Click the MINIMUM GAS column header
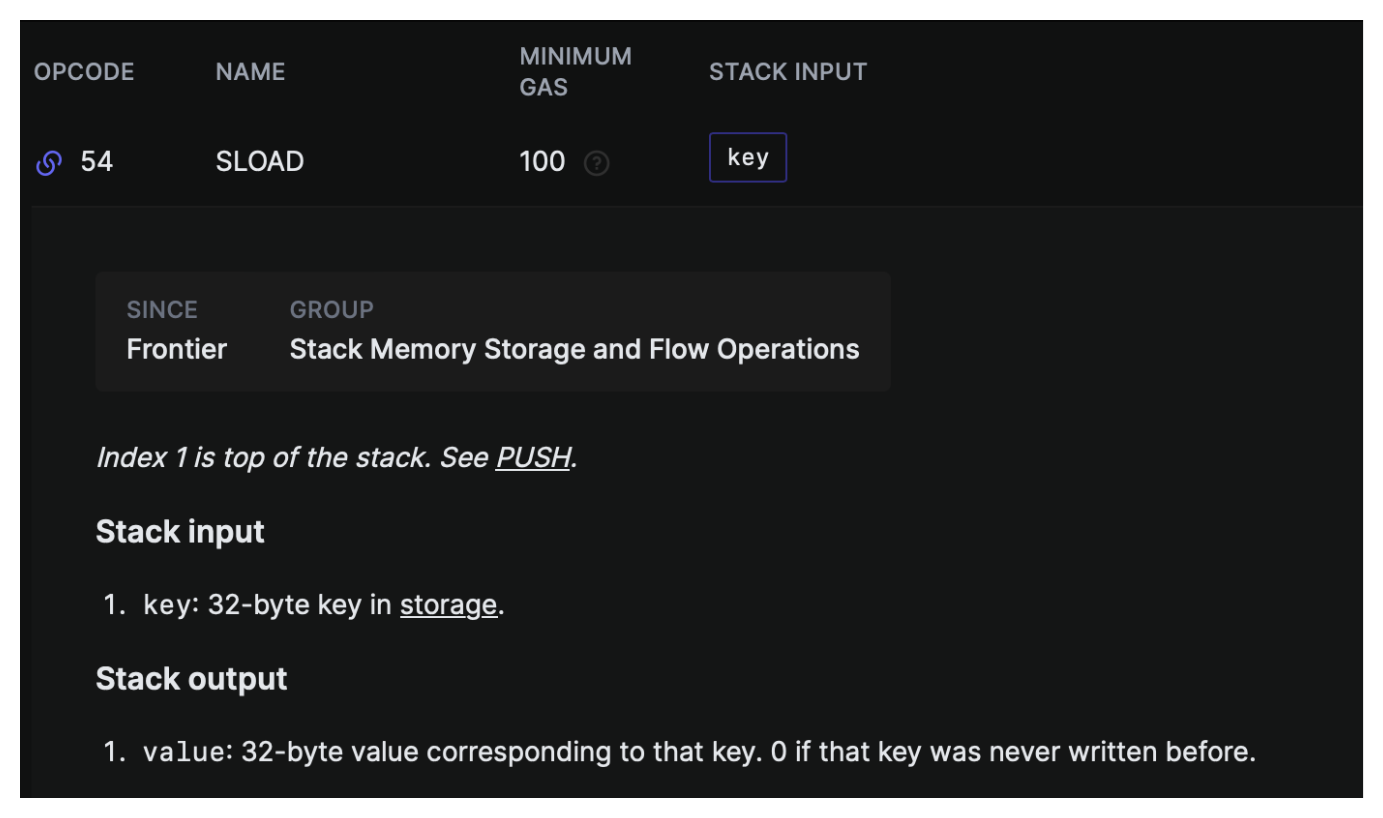 tap(575, 72)
